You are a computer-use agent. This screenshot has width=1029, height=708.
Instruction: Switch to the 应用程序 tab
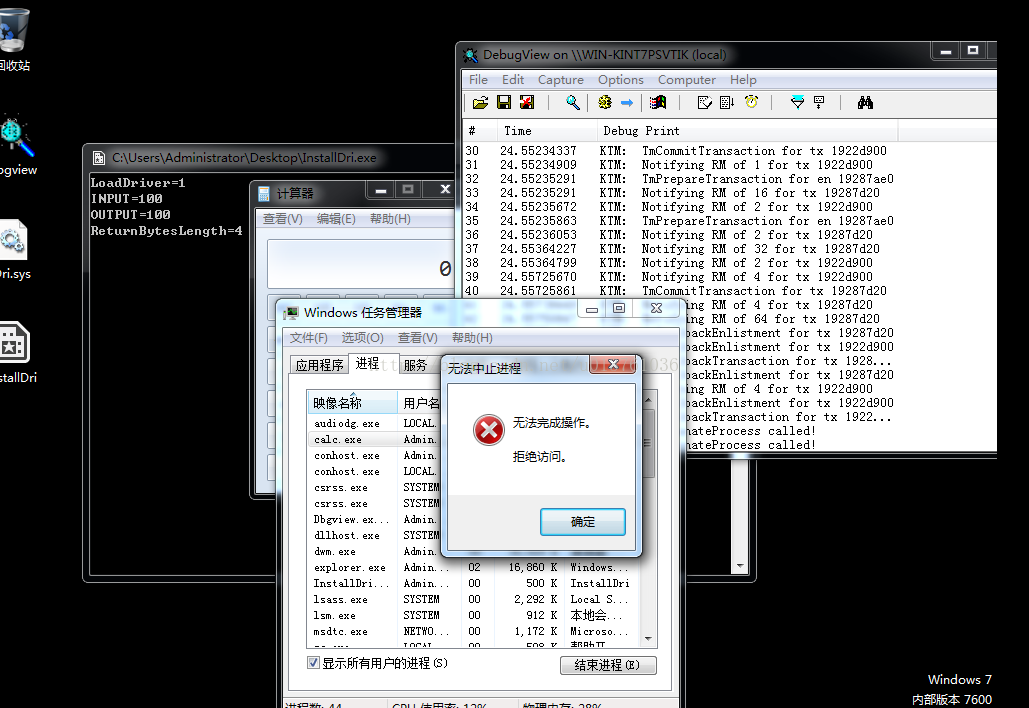(x=319, y=365)
